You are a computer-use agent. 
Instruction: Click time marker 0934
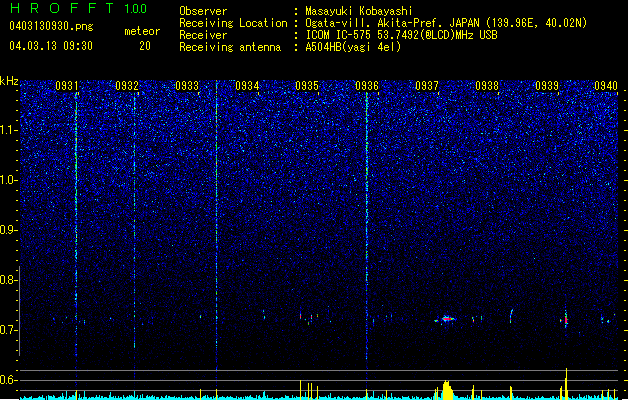pyautogui.click(x=247, y=86)
